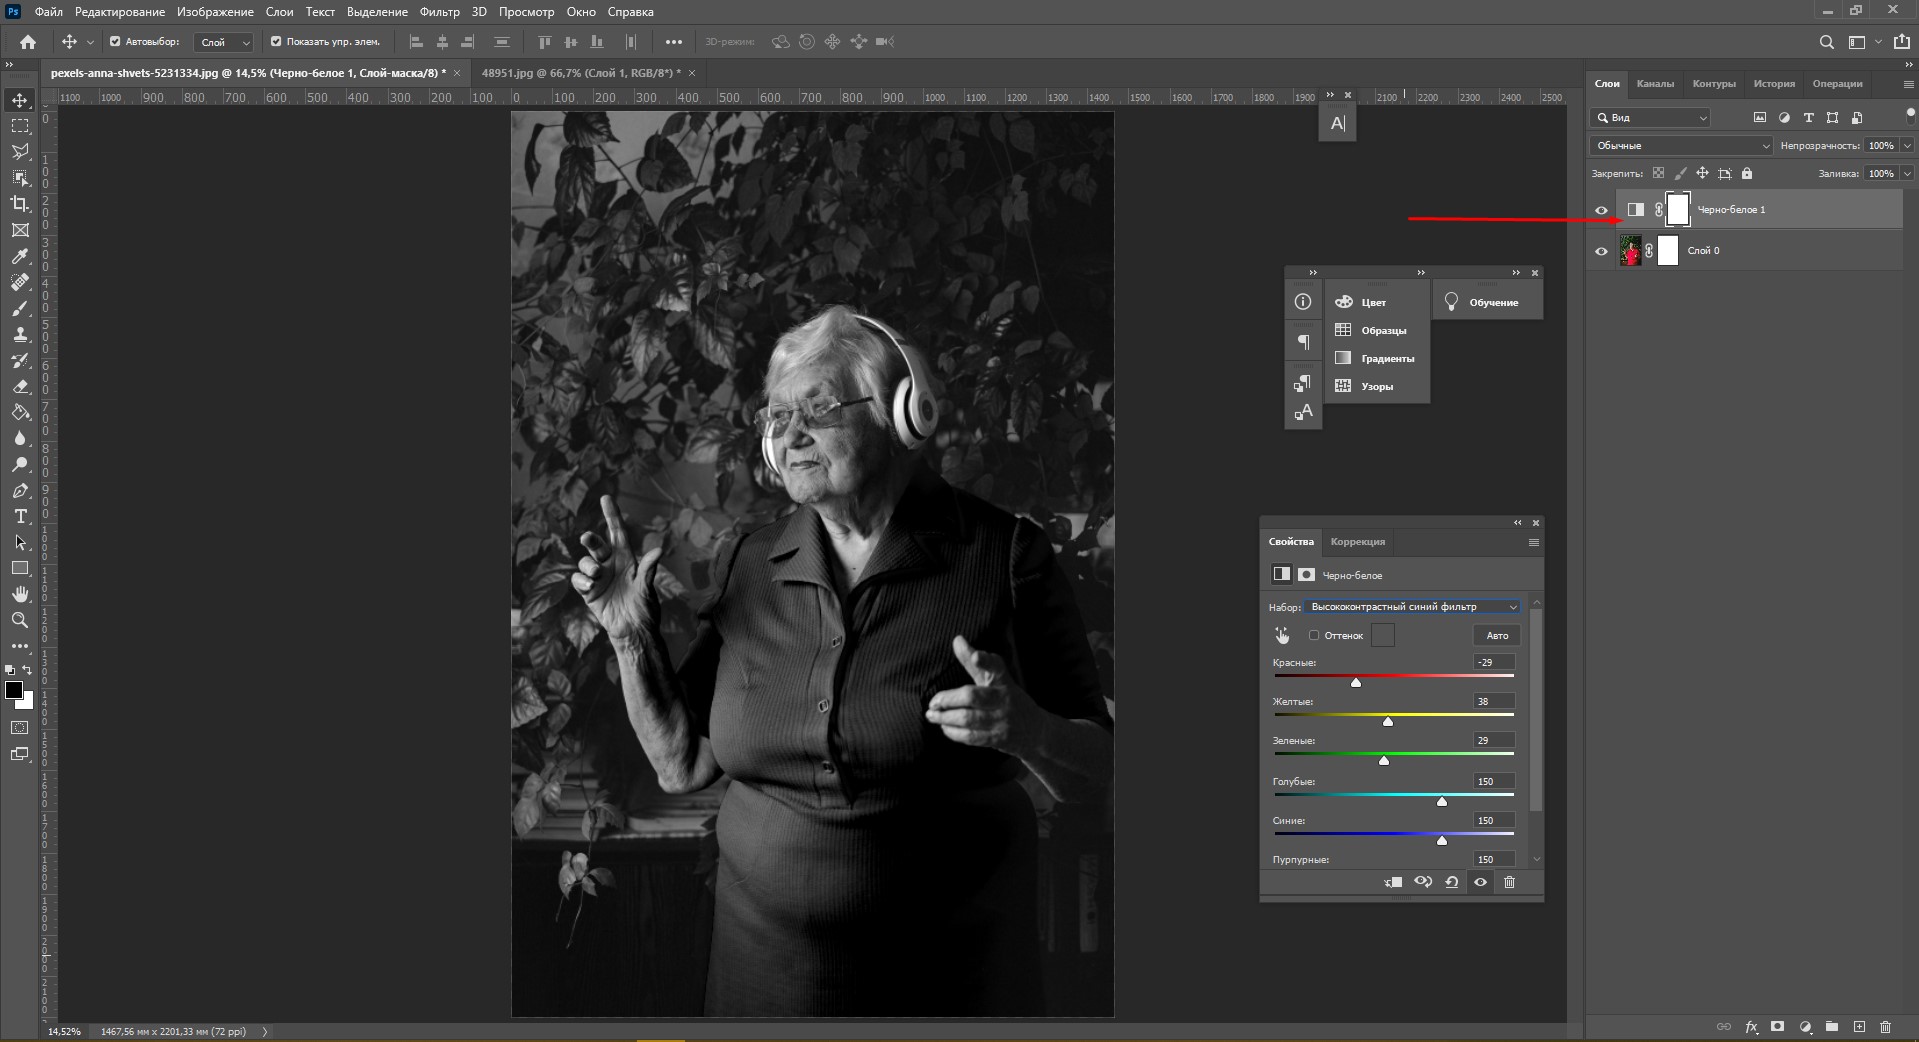Delete layer with Layers panel trash
Image resolution: width=1919 pixels, height=1042 pixels.
1885,1027
